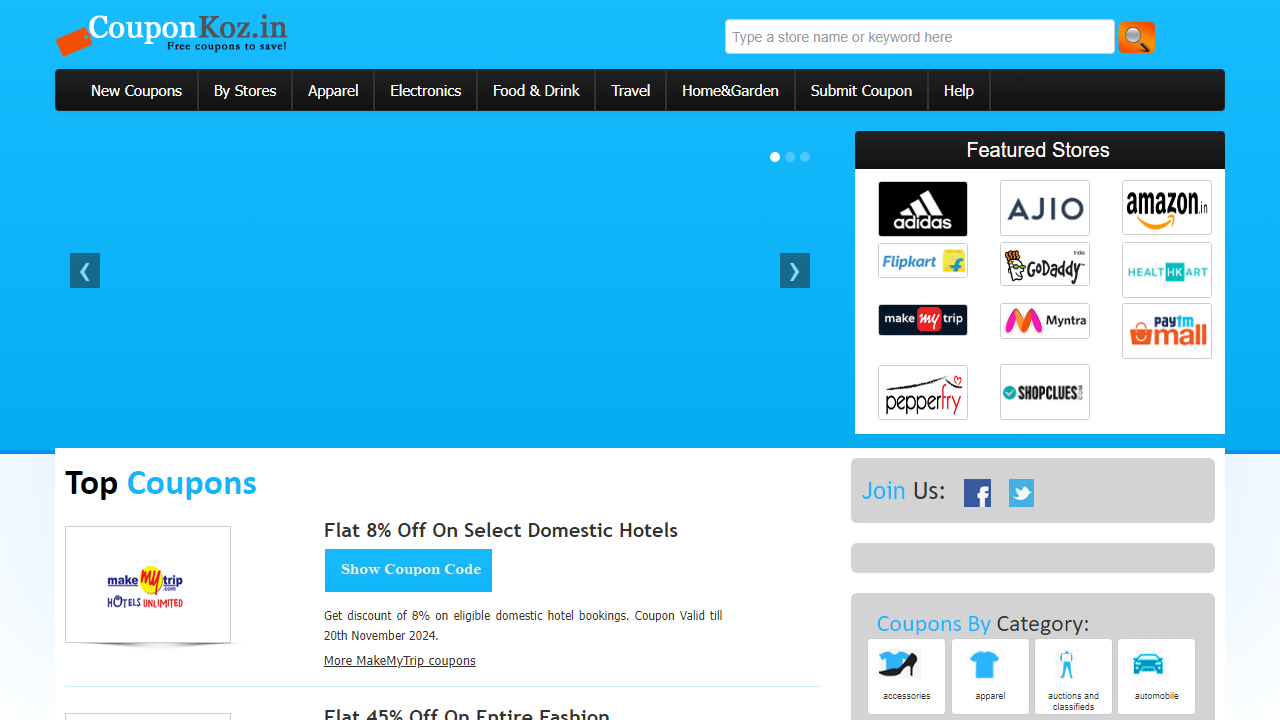Go back with the left slider arrow
Viewport: 1280px width, 720px height.
(x=85, y=271)
